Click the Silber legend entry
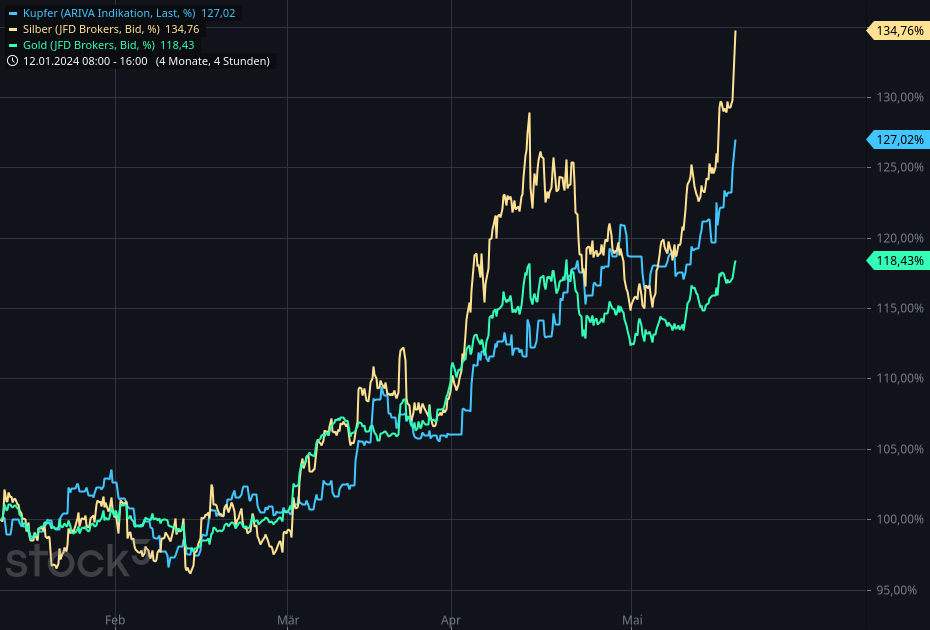The image size is (930, 630). point(104,29)
